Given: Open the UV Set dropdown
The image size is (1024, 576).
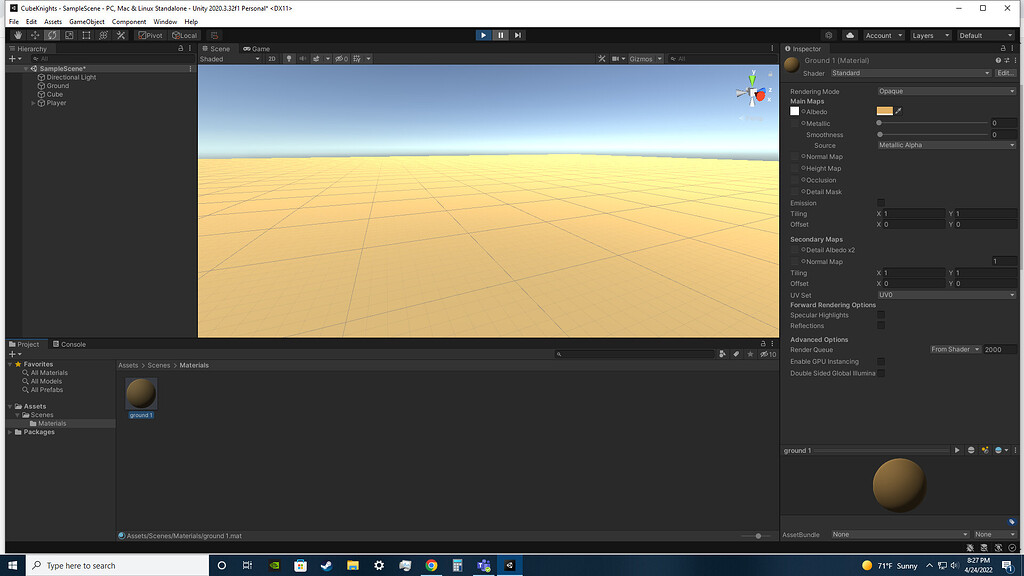Looking at the screenshot, I should click(x=944, y=295).
